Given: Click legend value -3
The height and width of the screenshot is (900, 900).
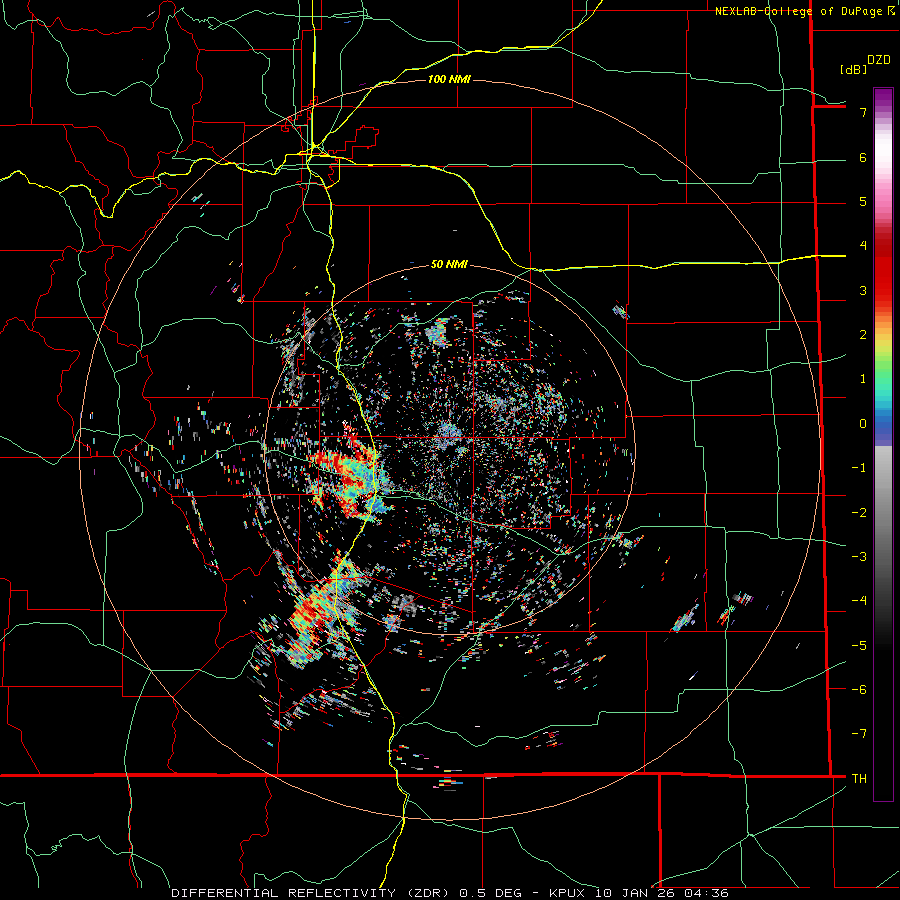Looking at the screenshot, I should (x=859, y=556).
